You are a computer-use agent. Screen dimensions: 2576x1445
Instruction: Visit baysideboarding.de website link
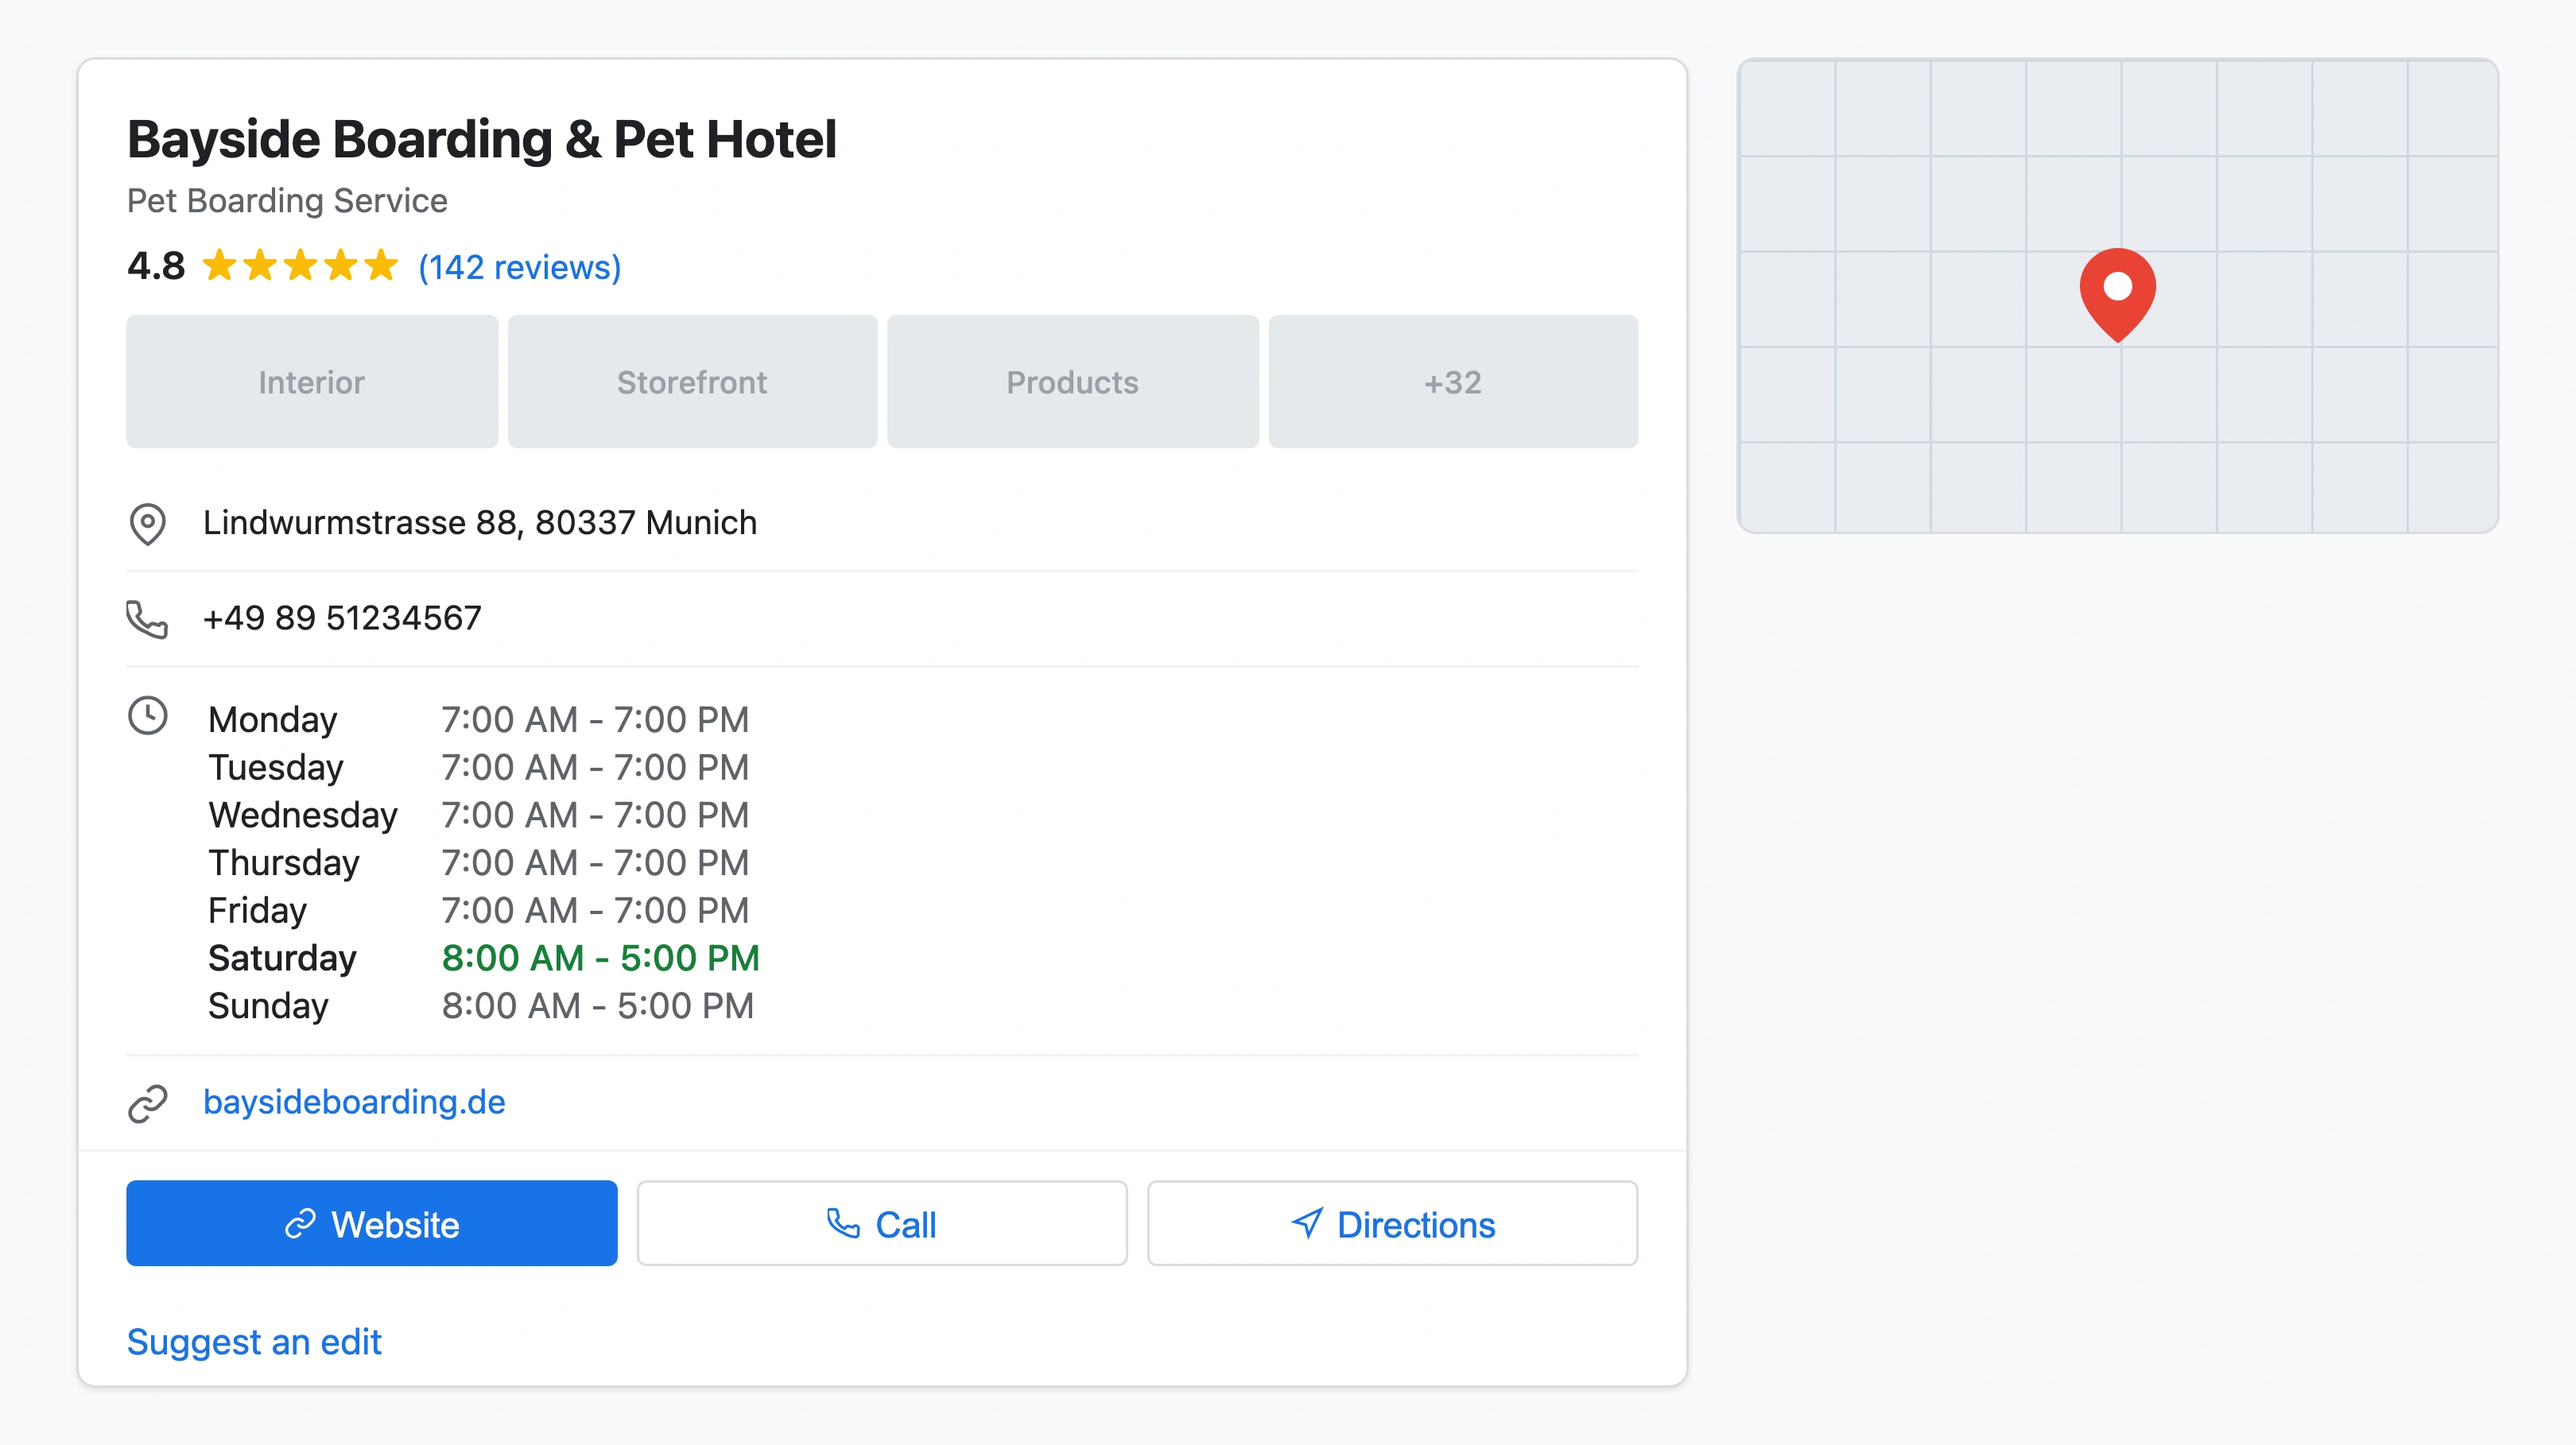354,1102
